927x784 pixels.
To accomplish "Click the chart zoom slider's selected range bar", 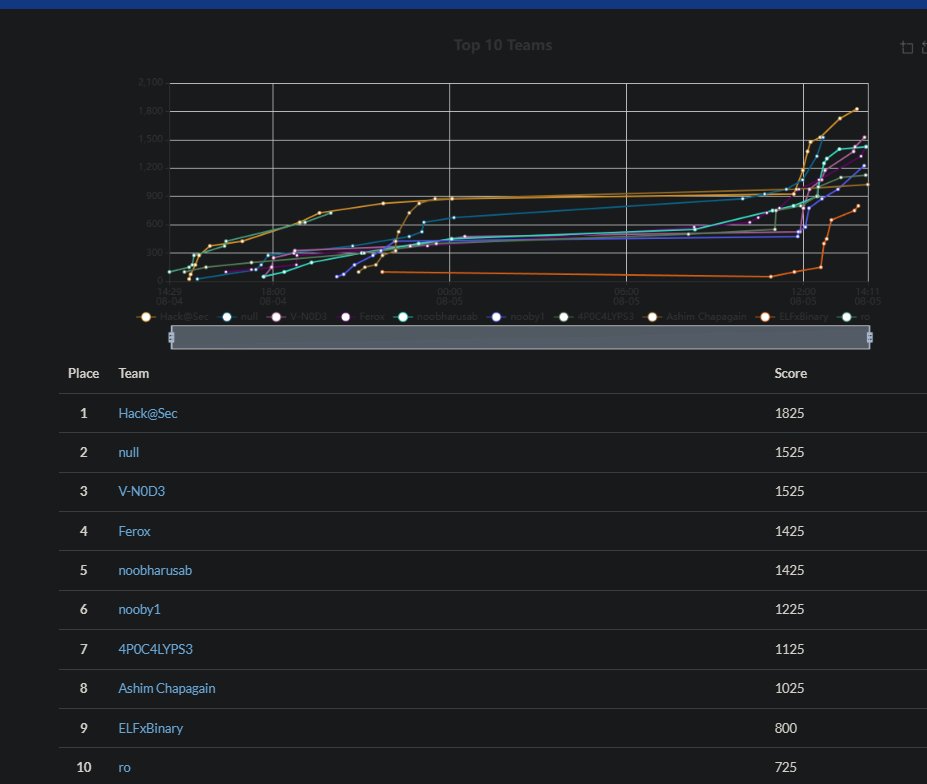I will coord(520,338).
